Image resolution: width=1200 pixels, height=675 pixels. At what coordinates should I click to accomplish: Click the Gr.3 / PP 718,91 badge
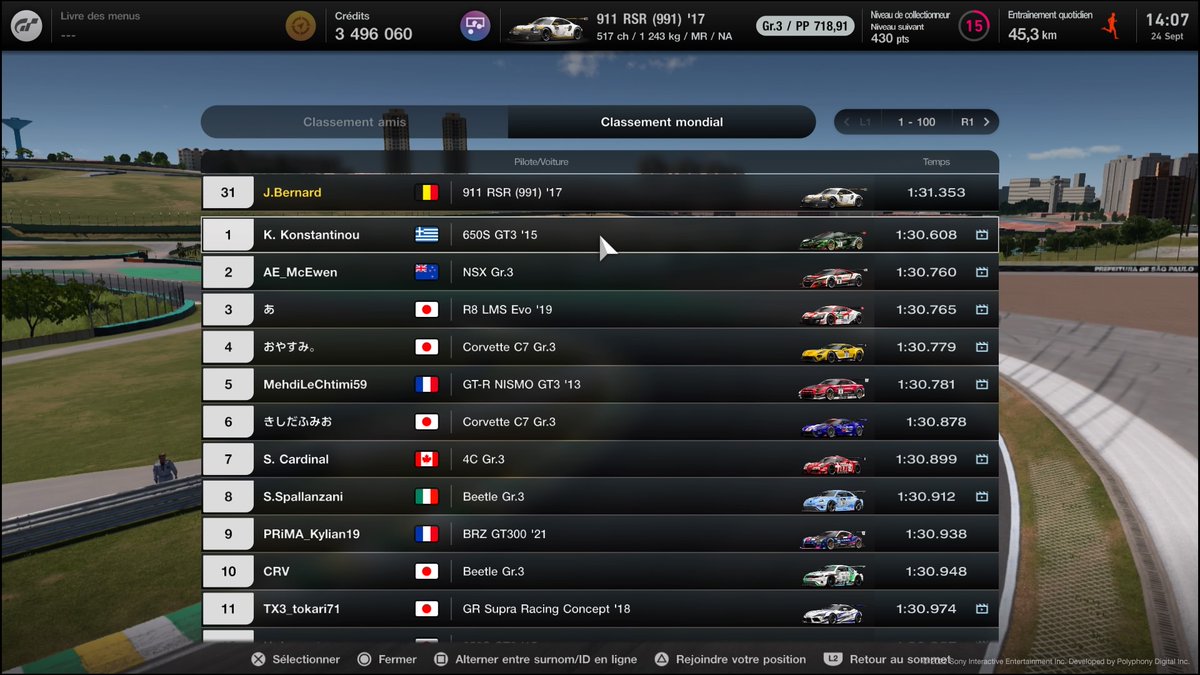(x=806, y=25)
